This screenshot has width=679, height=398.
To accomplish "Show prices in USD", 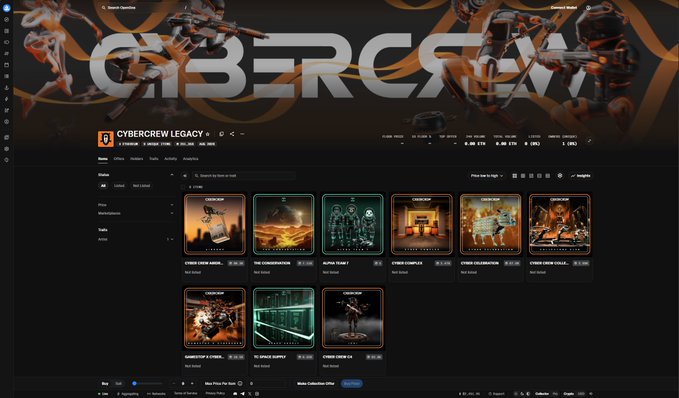I will [x=581, y=394].
